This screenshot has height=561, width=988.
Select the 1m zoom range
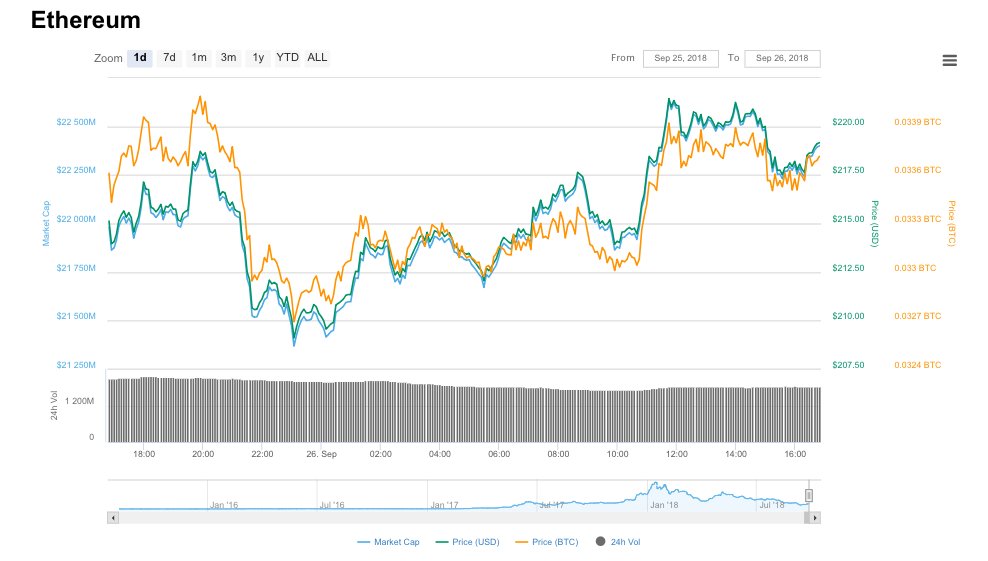click(199, 58)
